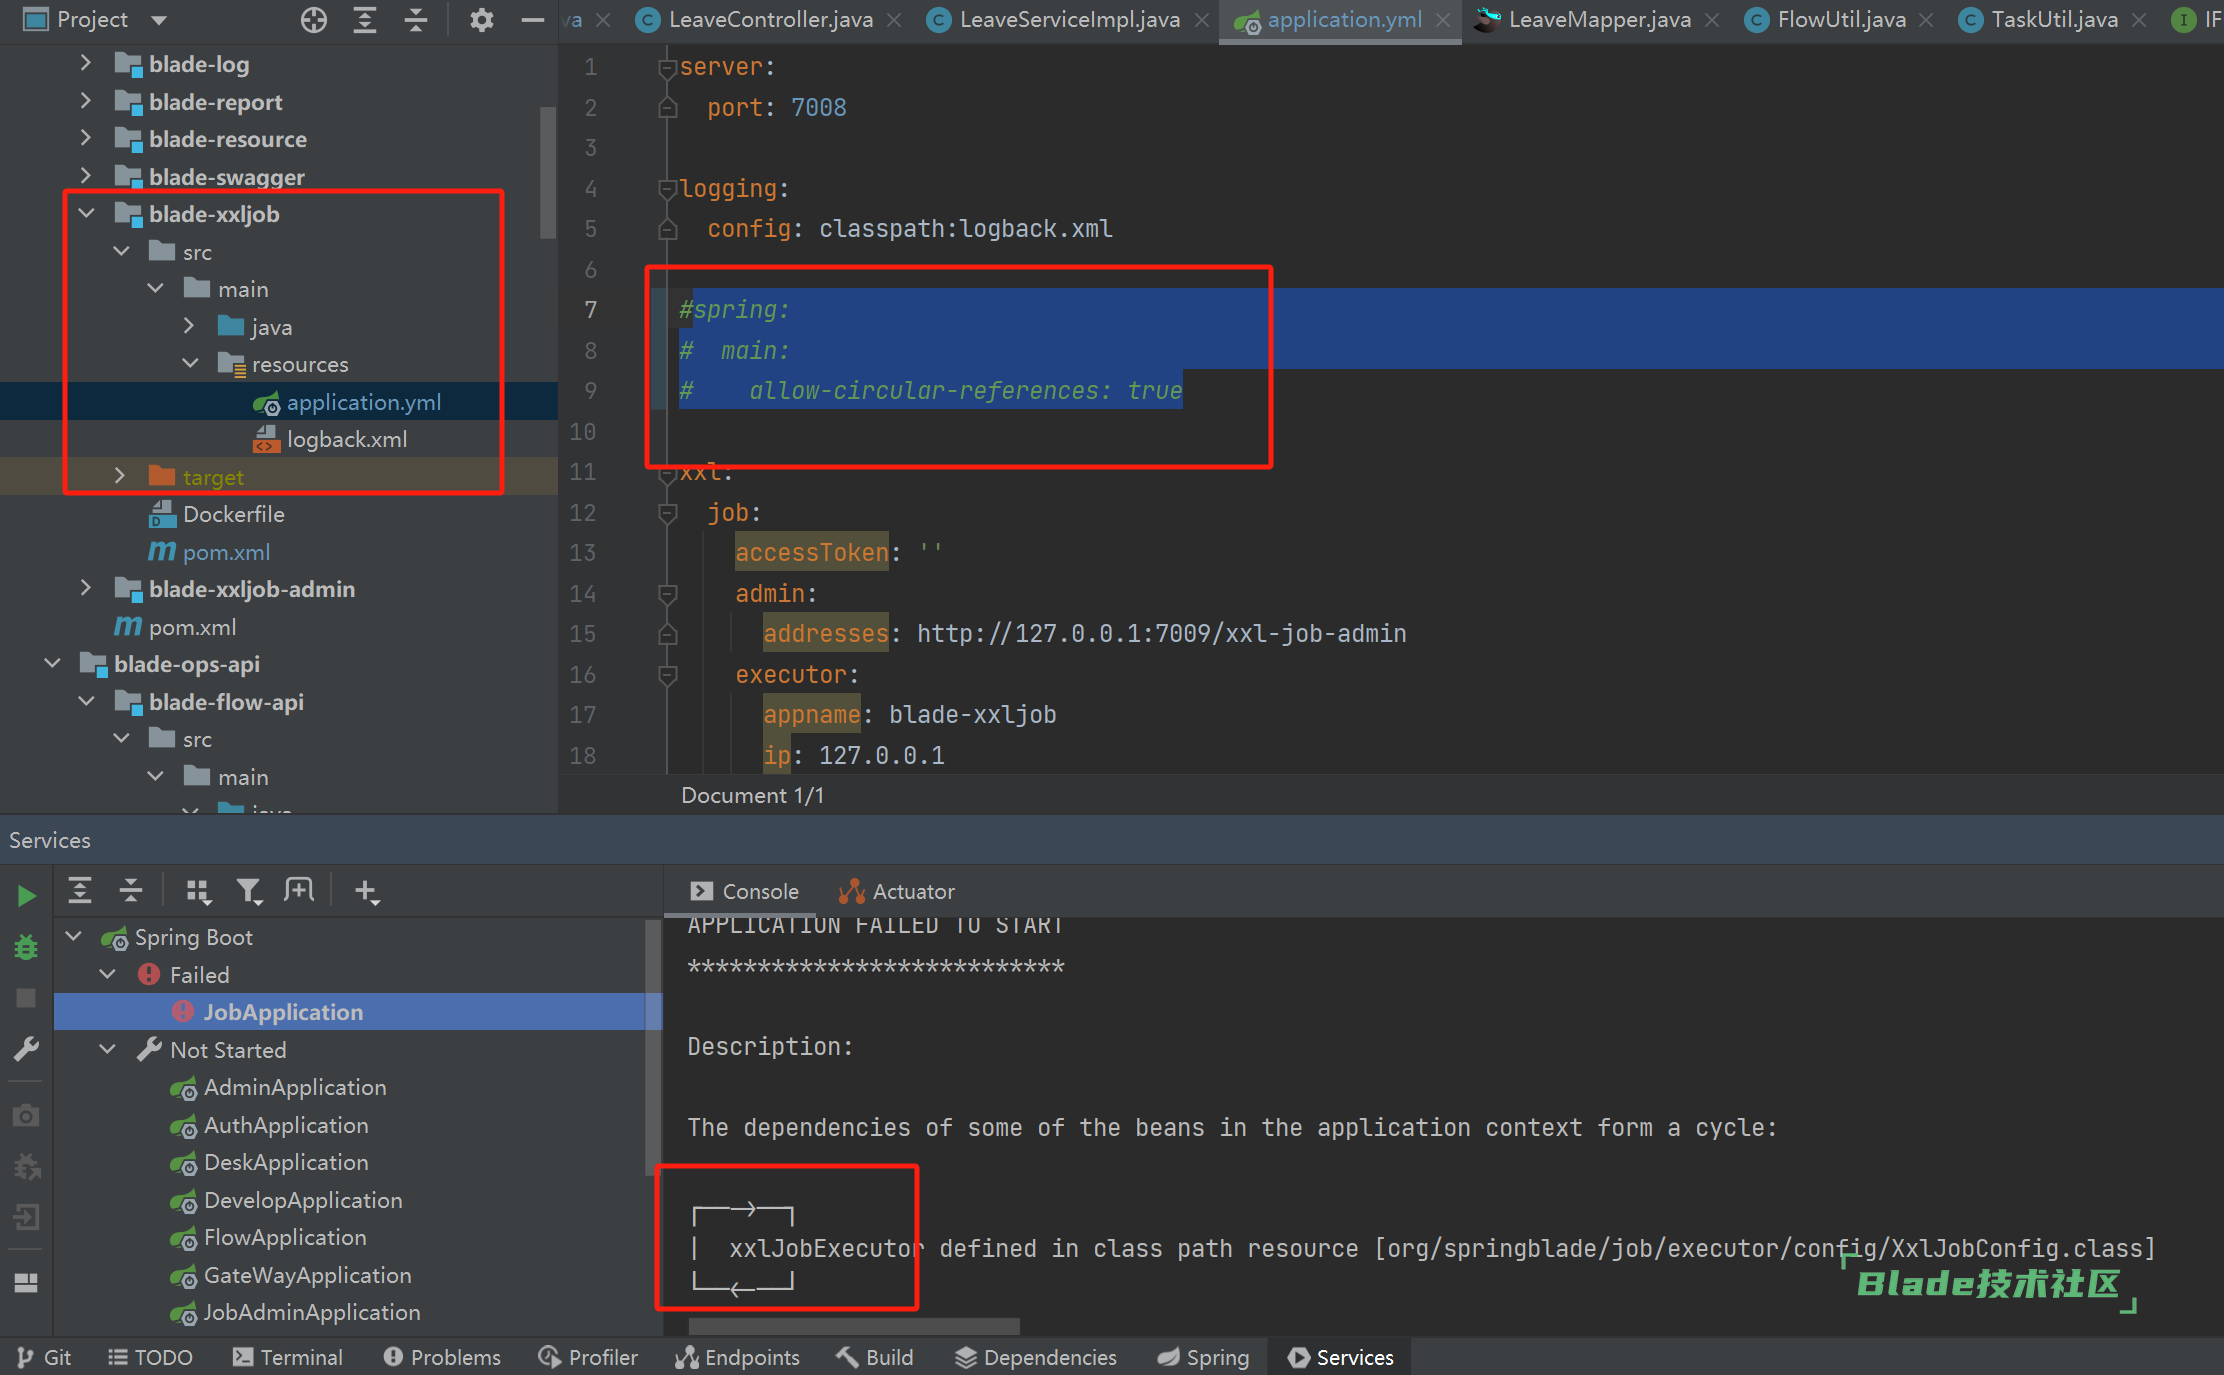Screen dimensions: 2224x1375
Task: Open the TODO tool window
Action: point(150,1357)
